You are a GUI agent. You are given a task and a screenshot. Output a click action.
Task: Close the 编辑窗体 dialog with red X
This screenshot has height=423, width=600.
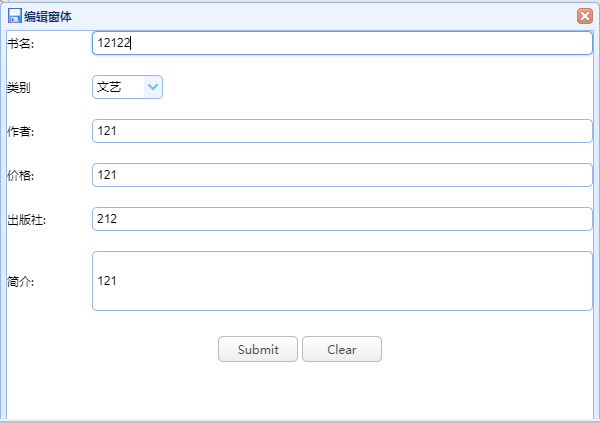[x=585, y=16]
